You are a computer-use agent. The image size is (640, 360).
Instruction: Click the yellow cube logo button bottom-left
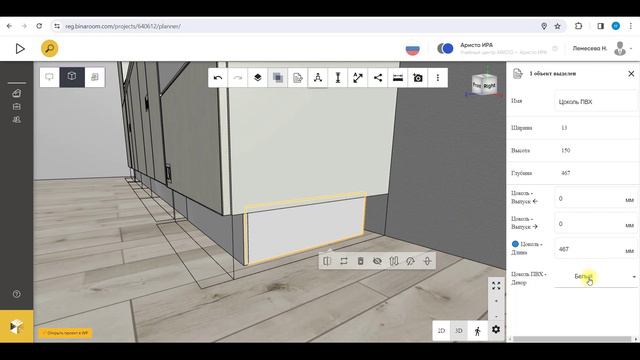coord(17,326)
